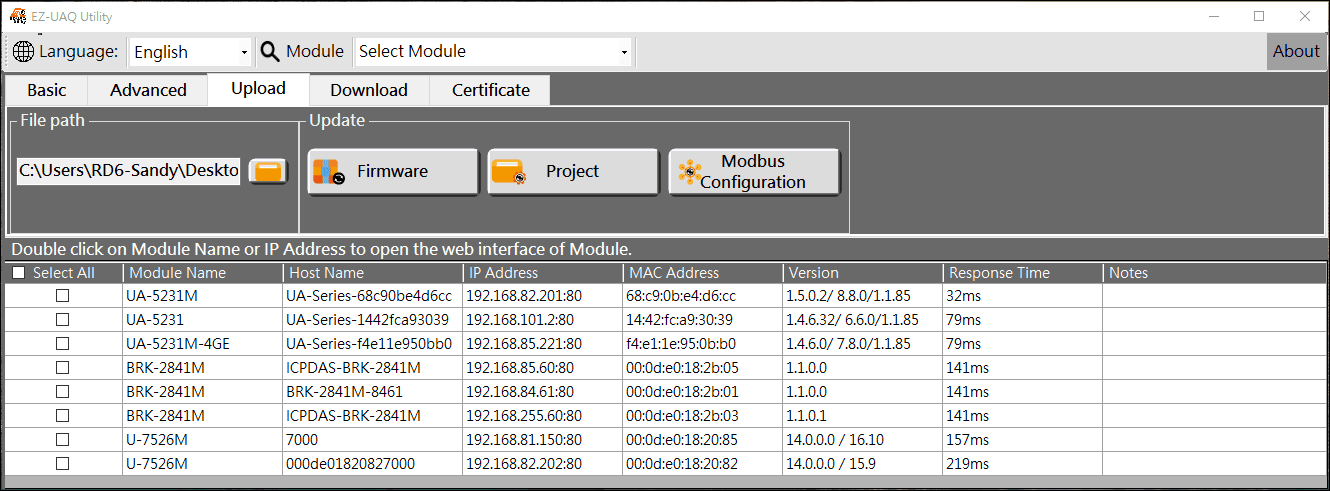This screenshot has width=1330, height=491.
Task: Click the EZ-UAQ app icon in title bar
Action: [17, 16]
